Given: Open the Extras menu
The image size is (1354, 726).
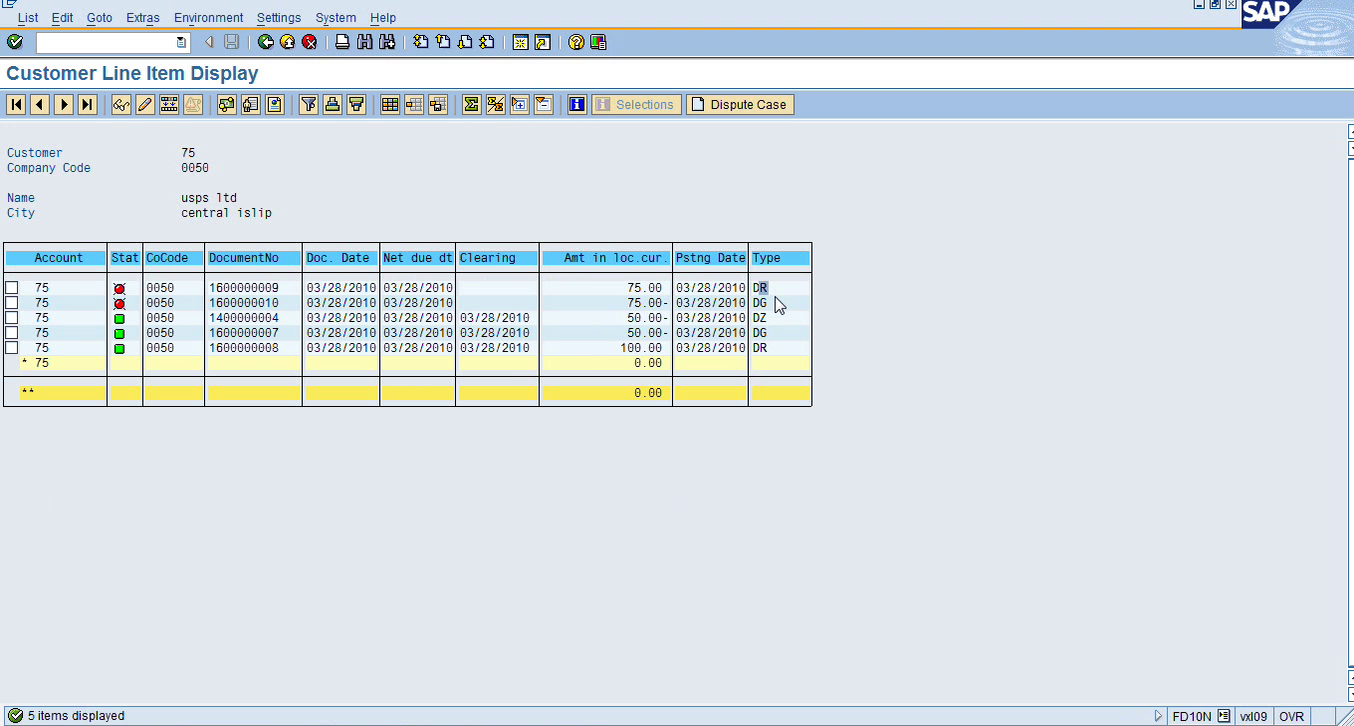Looking at the screenshot, I should (143, 18).
